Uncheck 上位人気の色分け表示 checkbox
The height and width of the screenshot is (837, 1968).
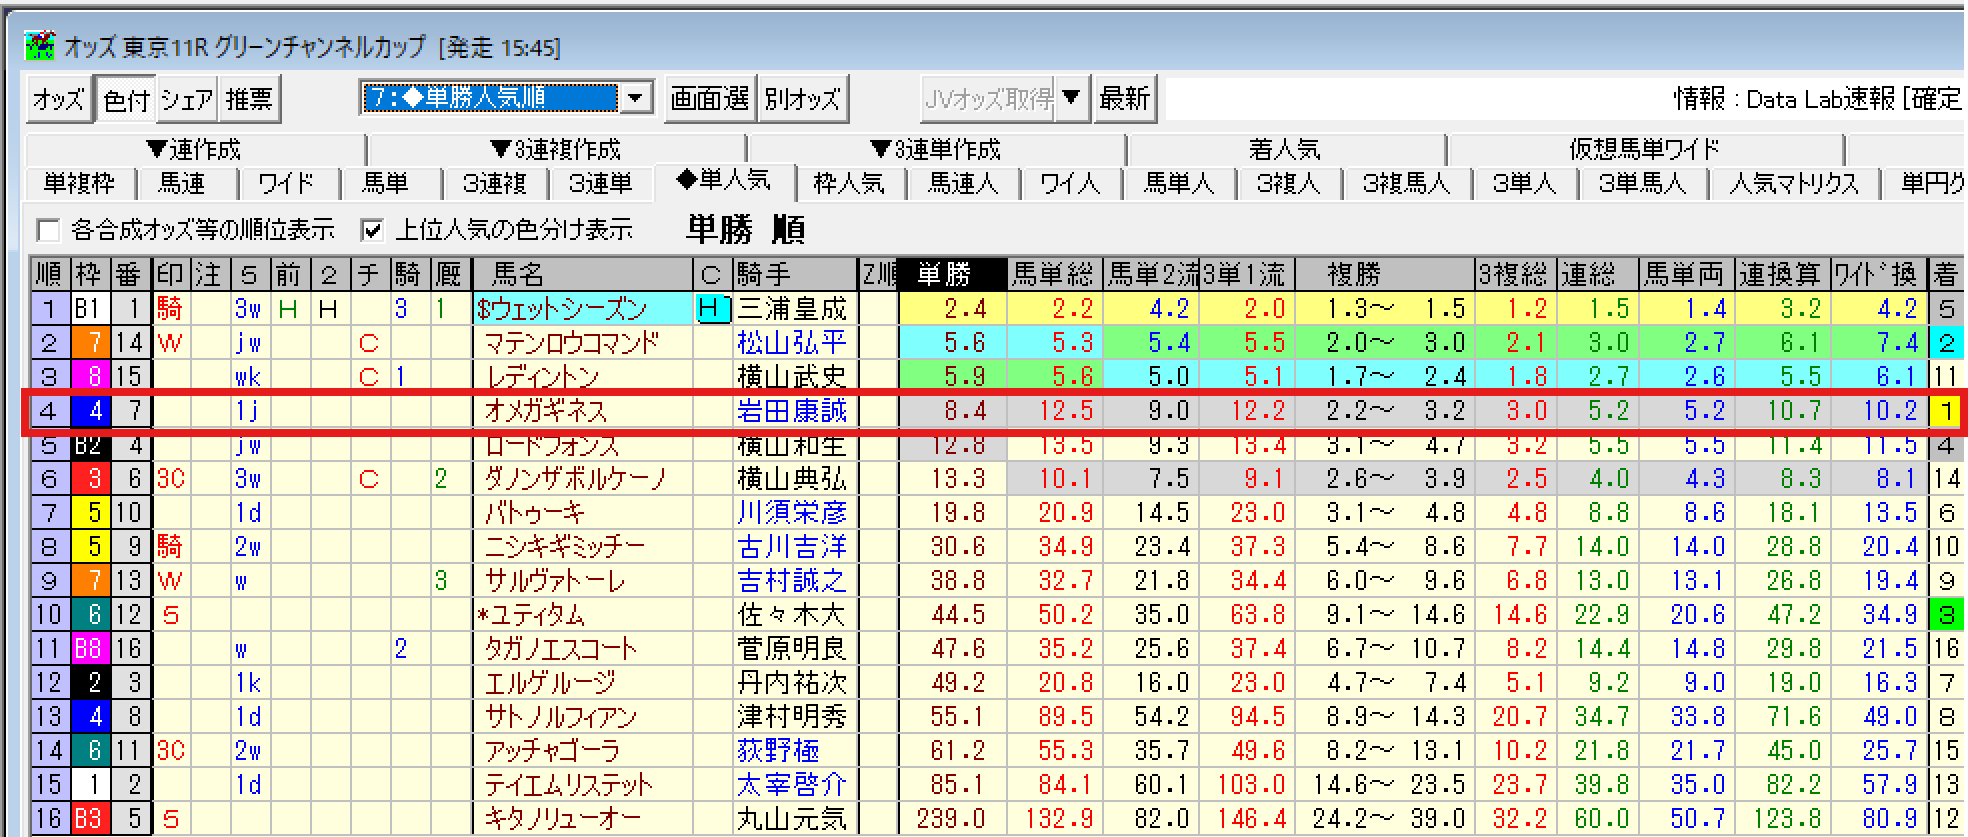373,231
